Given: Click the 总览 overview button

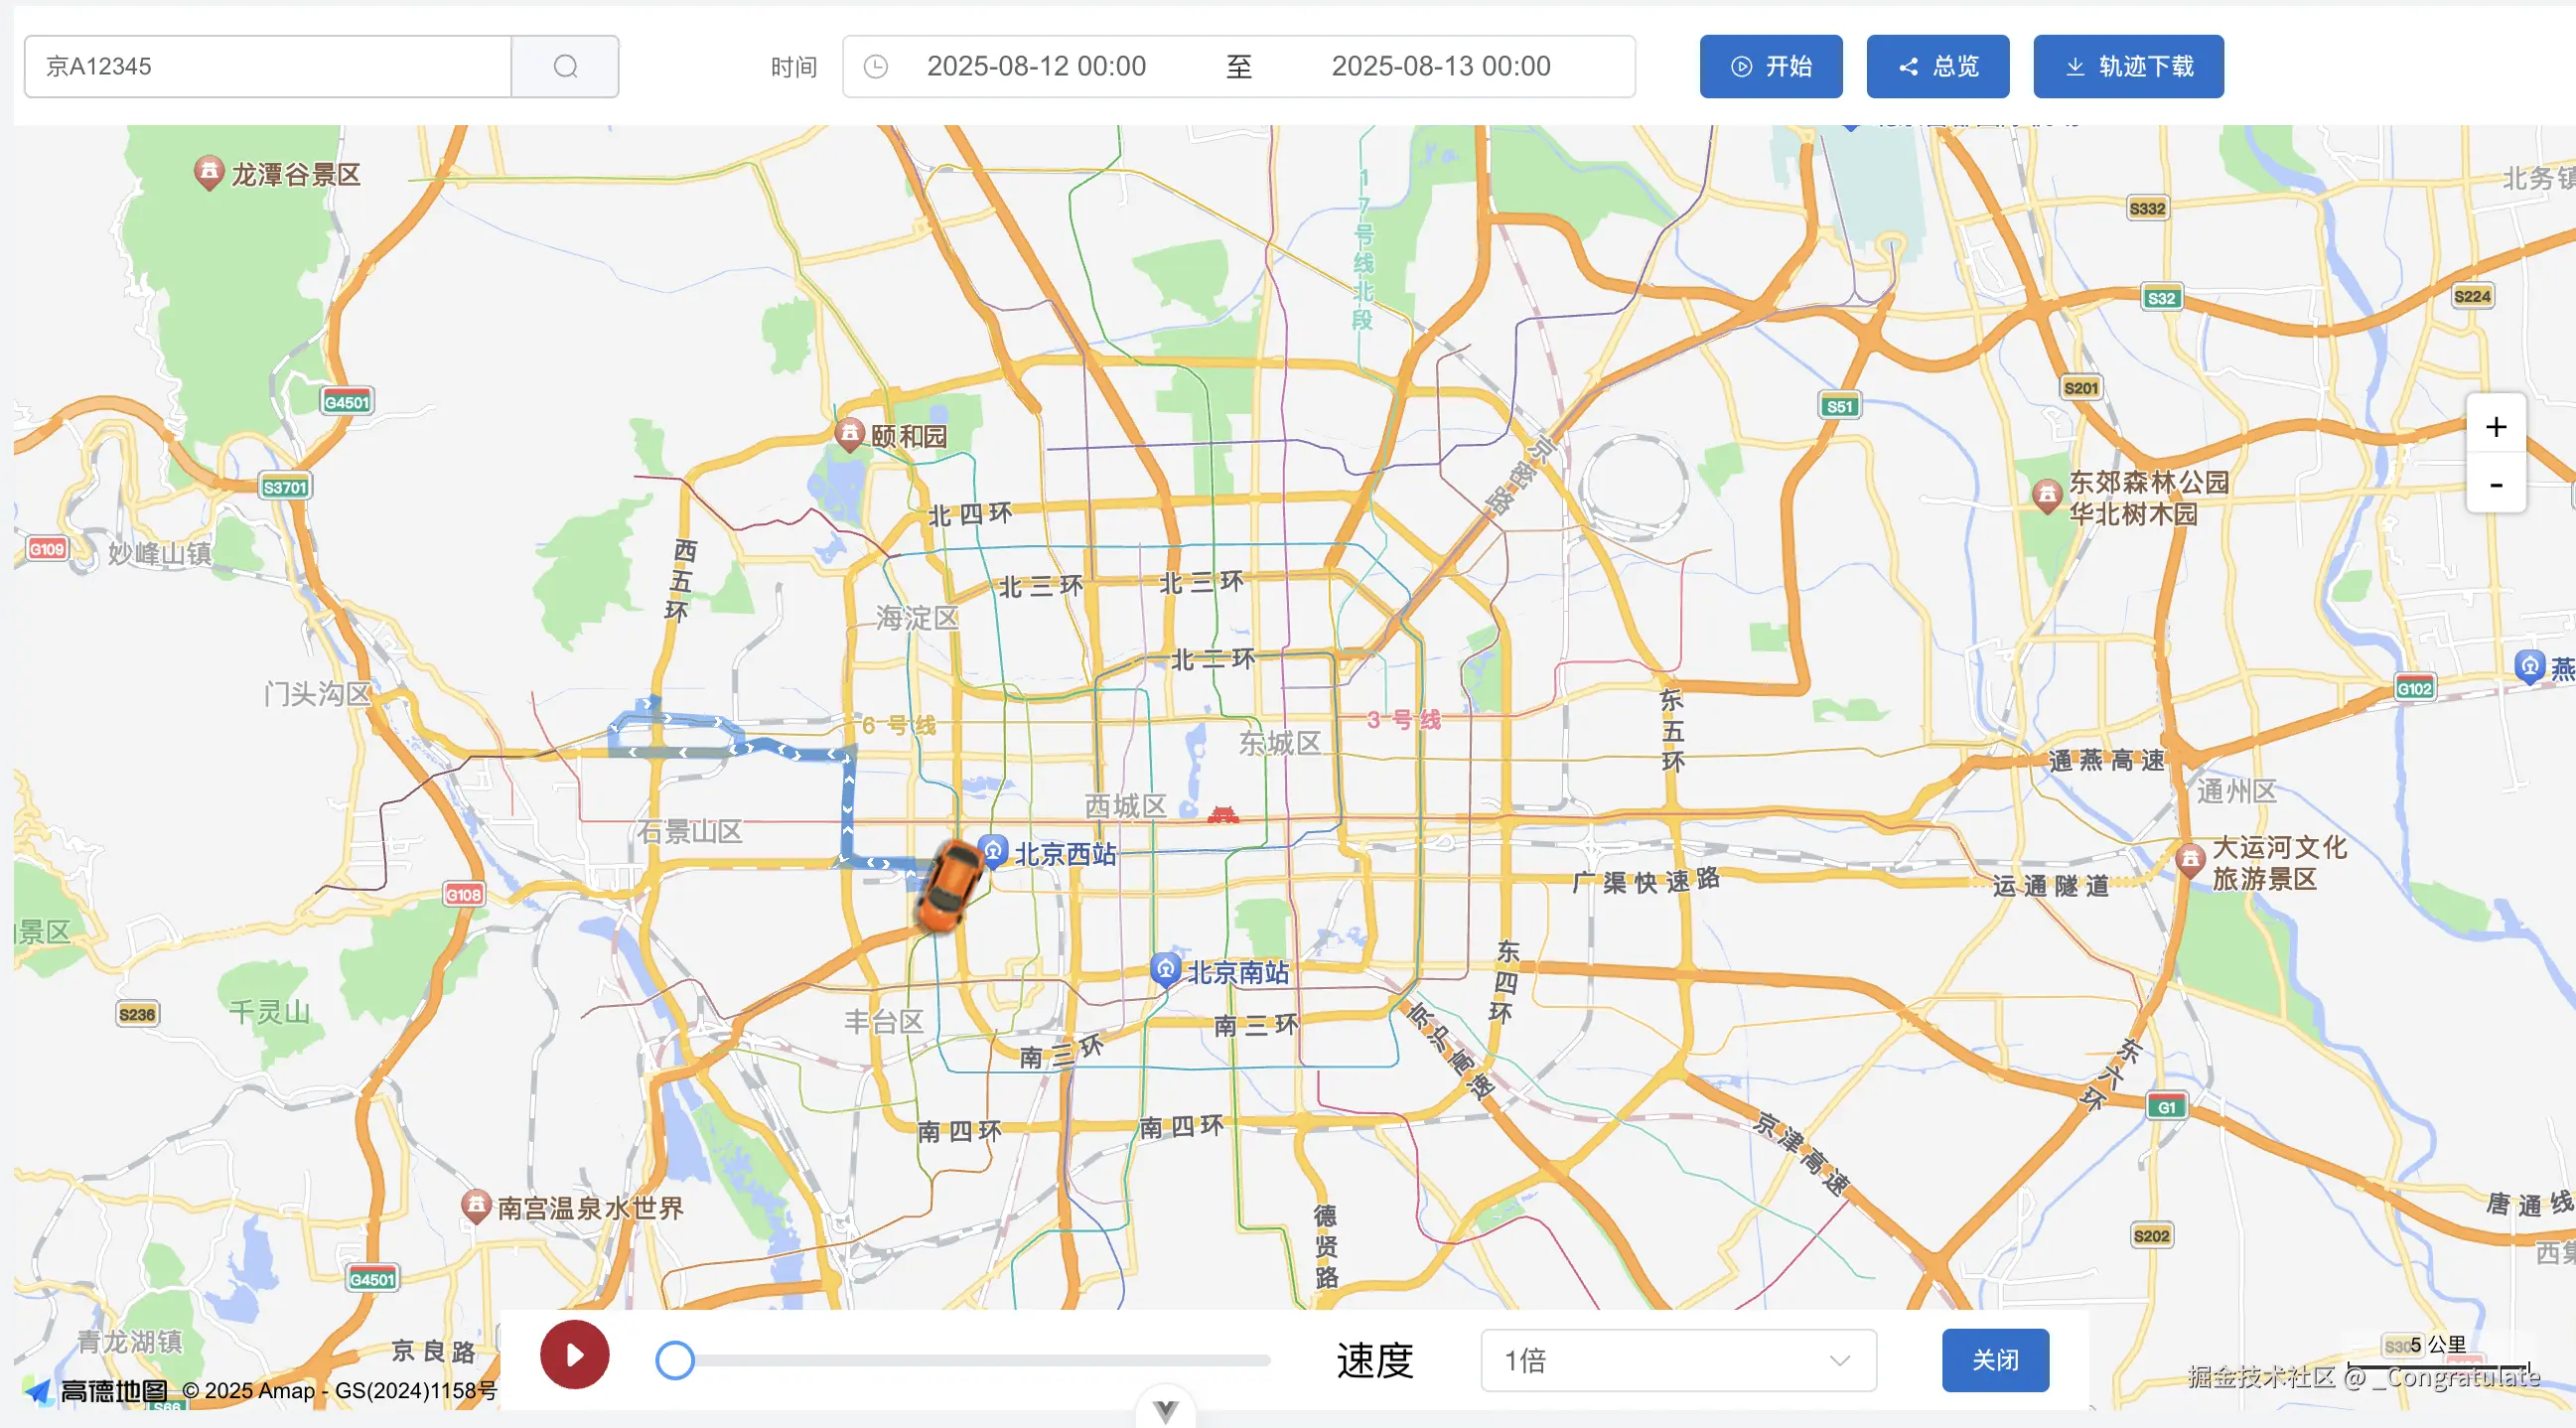Looking at the screenshot, I should pos(1937,67).
